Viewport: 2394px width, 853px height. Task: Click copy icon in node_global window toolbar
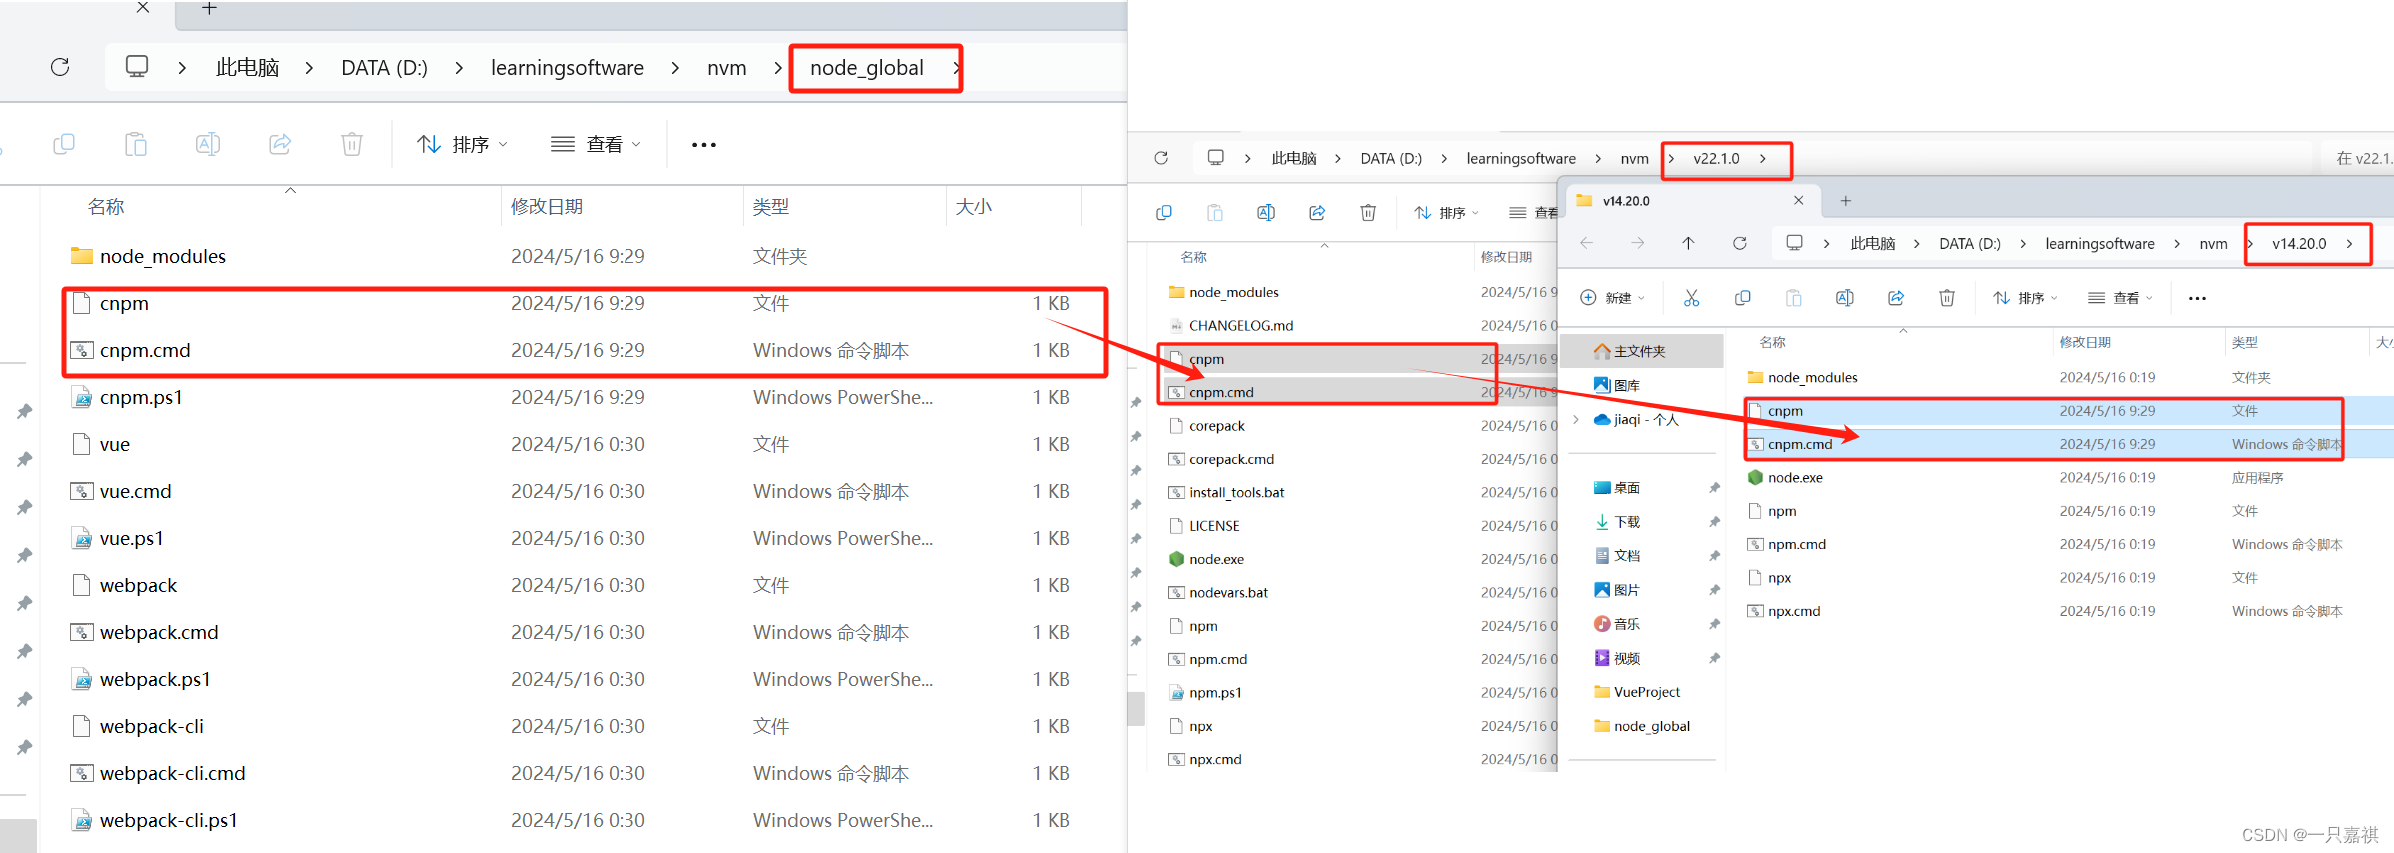tap(64, 144)
